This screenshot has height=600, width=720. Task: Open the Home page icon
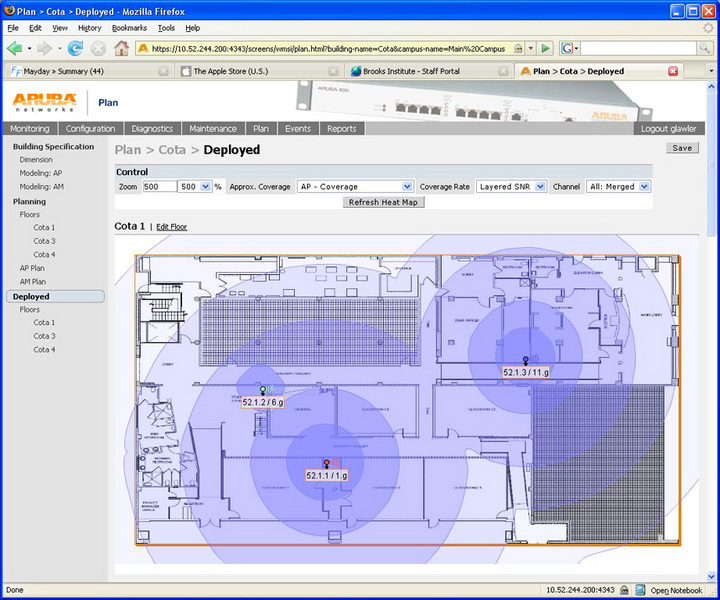tap(121, 48)
